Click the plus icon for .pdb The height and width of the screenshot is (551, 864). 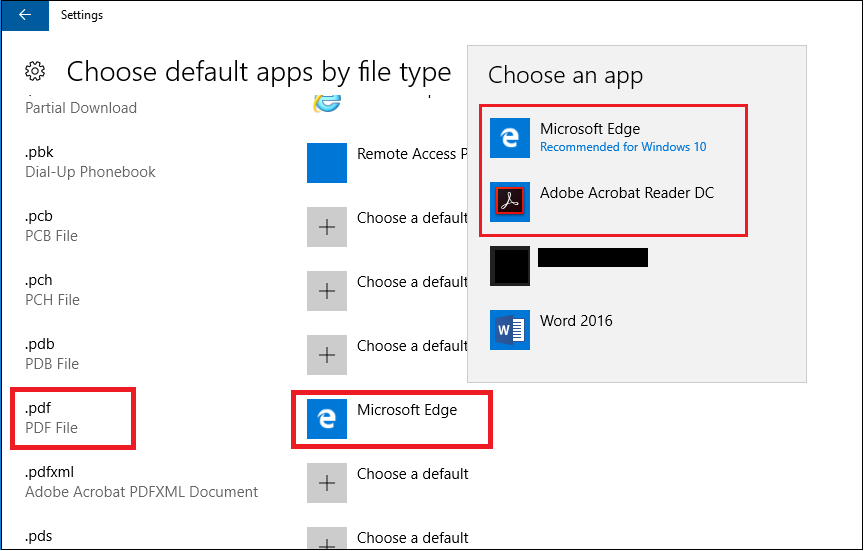coord(327,355)
